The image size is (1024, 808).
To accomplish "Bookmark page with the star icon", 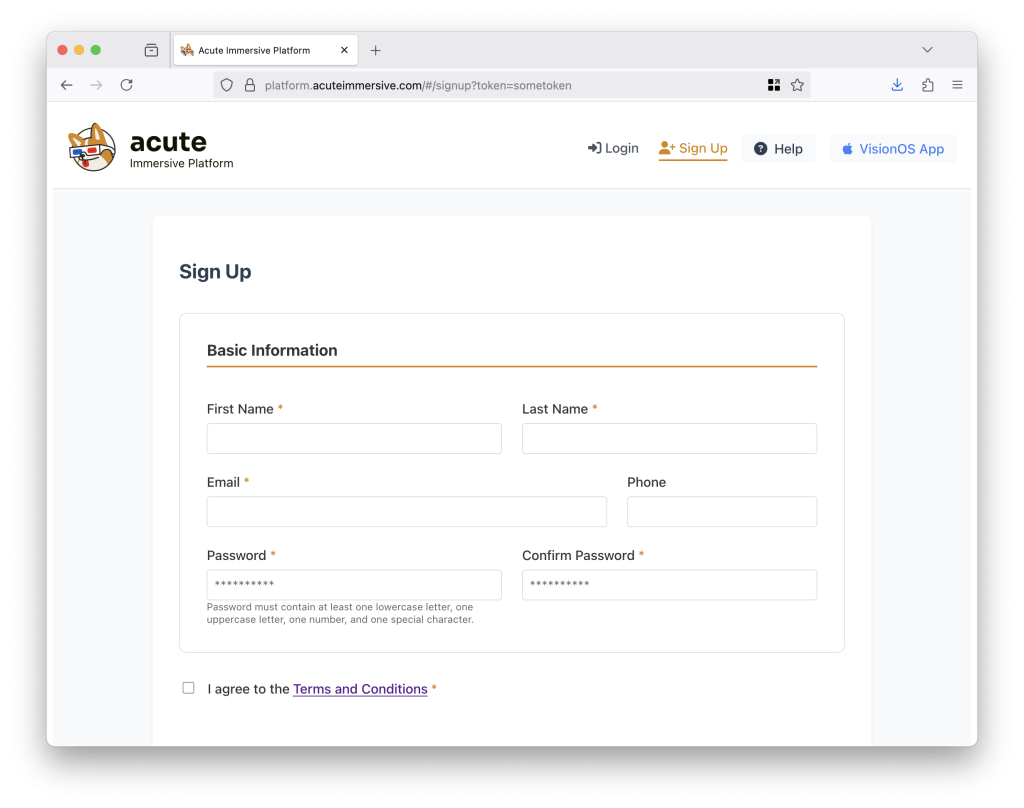I will [797, 85].
